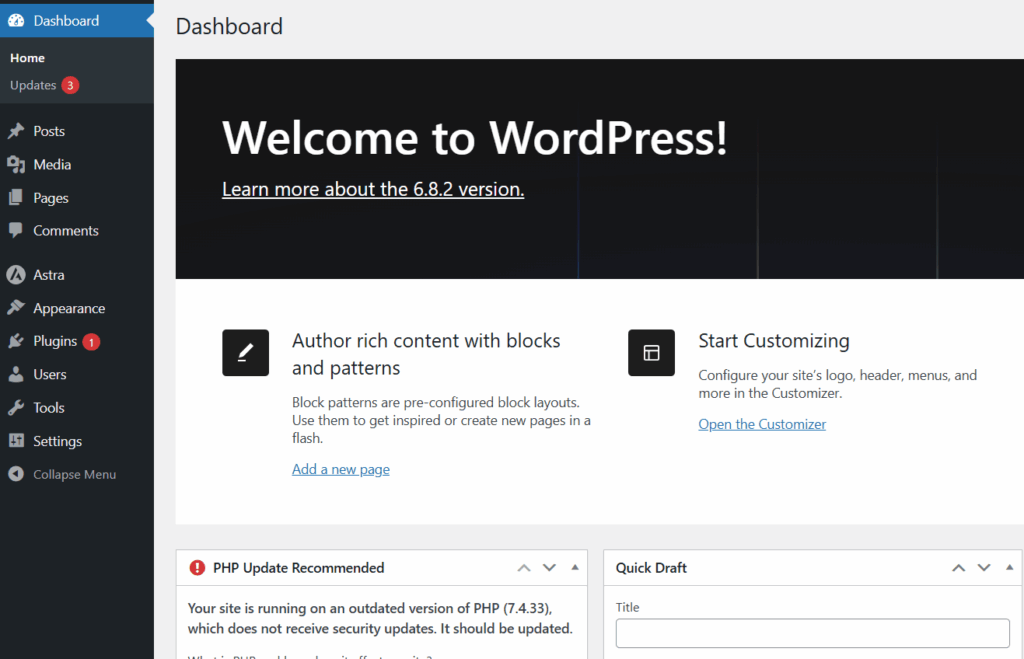This screenshot has height=659, width=1024.
Task: Click the Plugins plug icon
Action: (x=16, y=341)
